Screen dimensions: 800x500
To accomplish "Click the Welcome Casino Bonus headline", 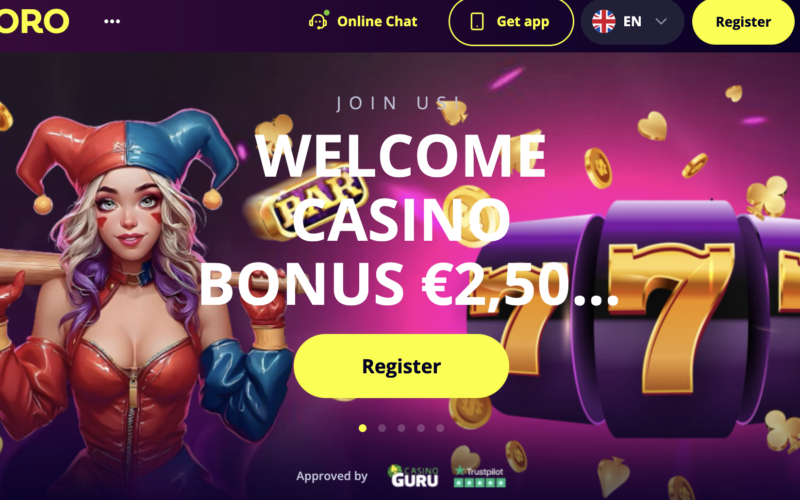I will tap(402, 220).
